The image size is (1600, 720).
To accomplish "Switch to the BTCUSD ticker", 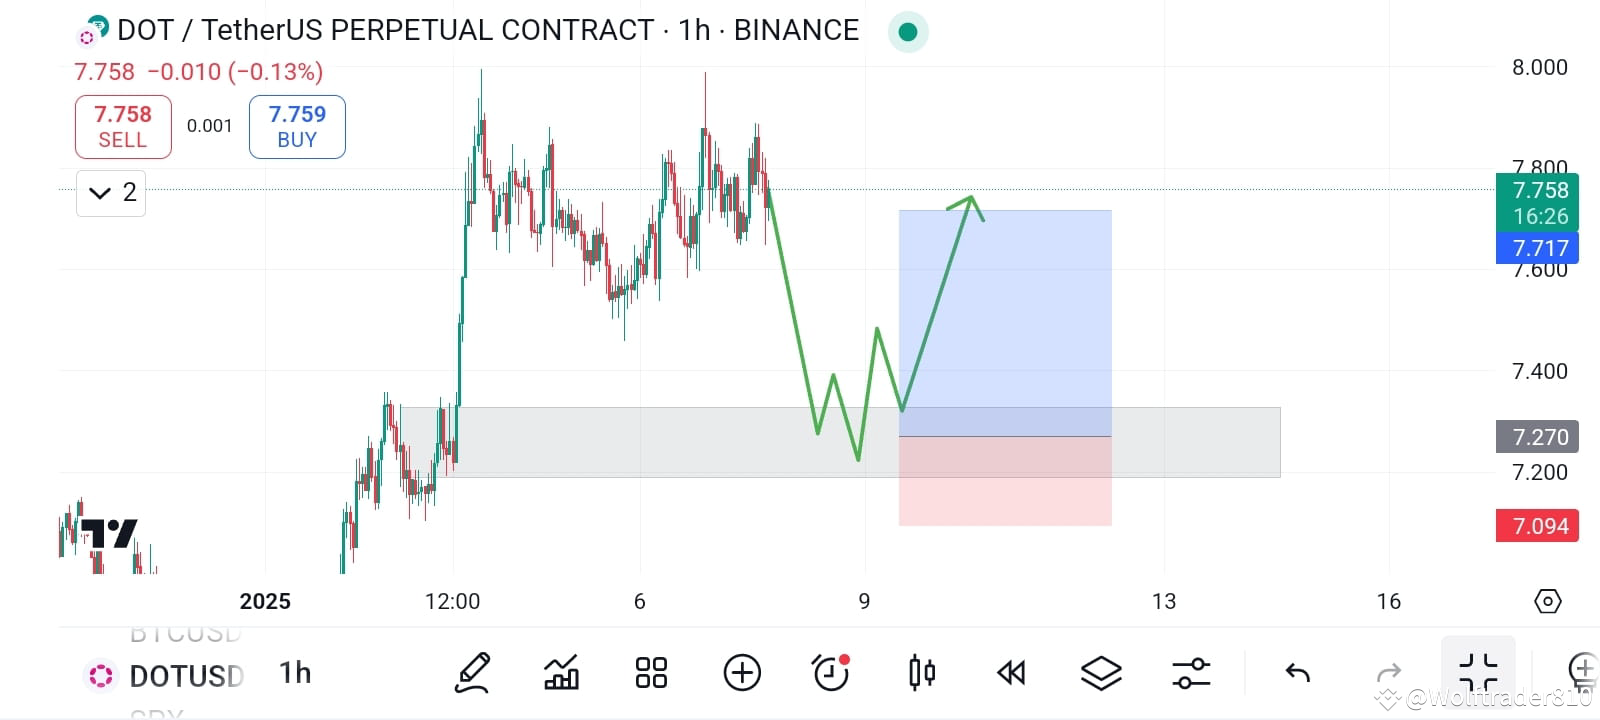I will pyautogui.click(x=186, y=634).
